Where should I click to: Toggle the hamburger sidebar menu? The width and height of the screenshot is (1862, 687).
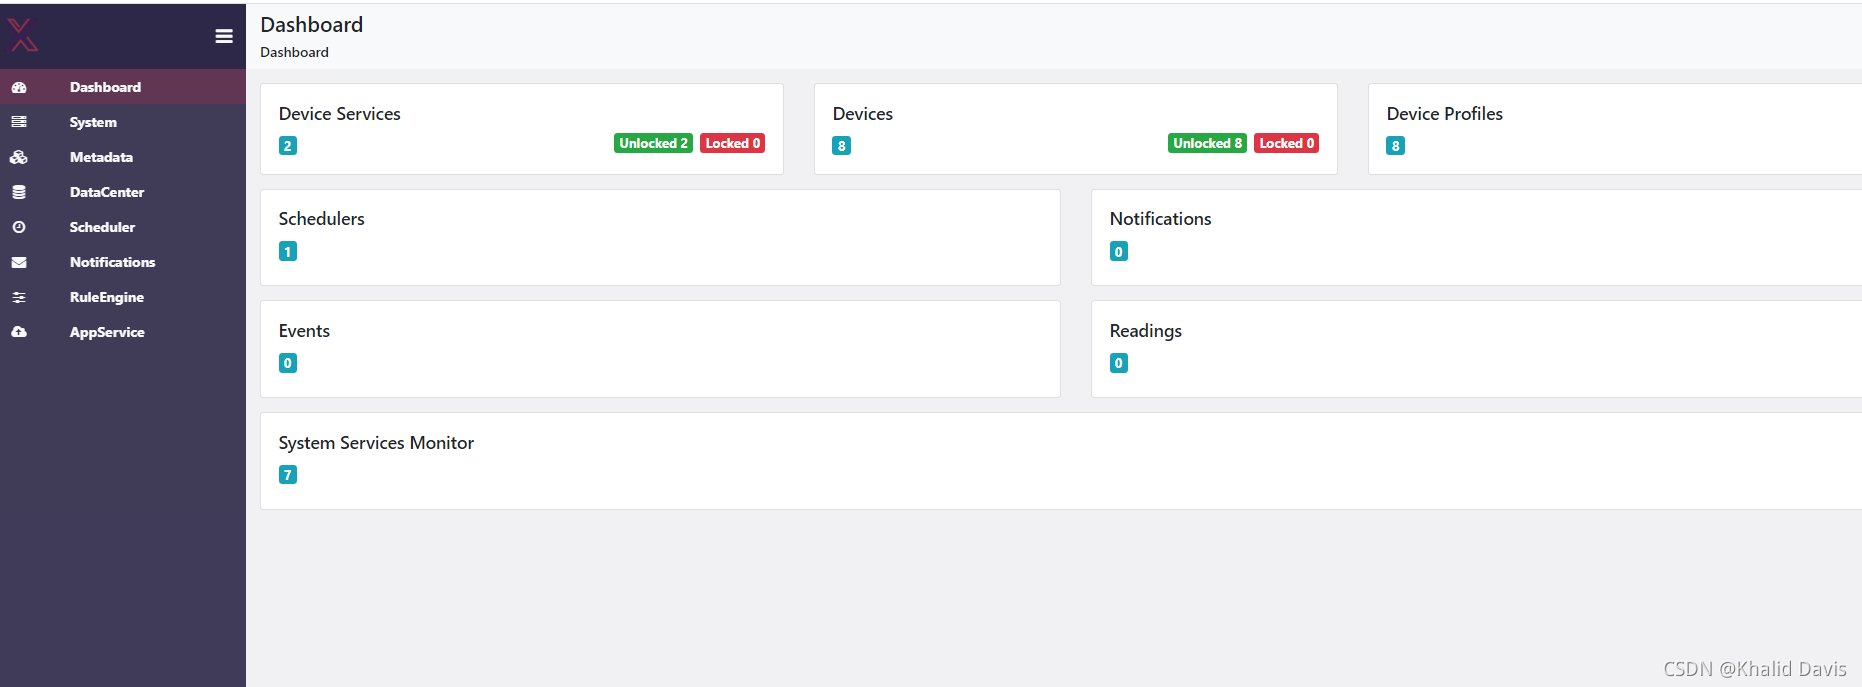[224, 36]
